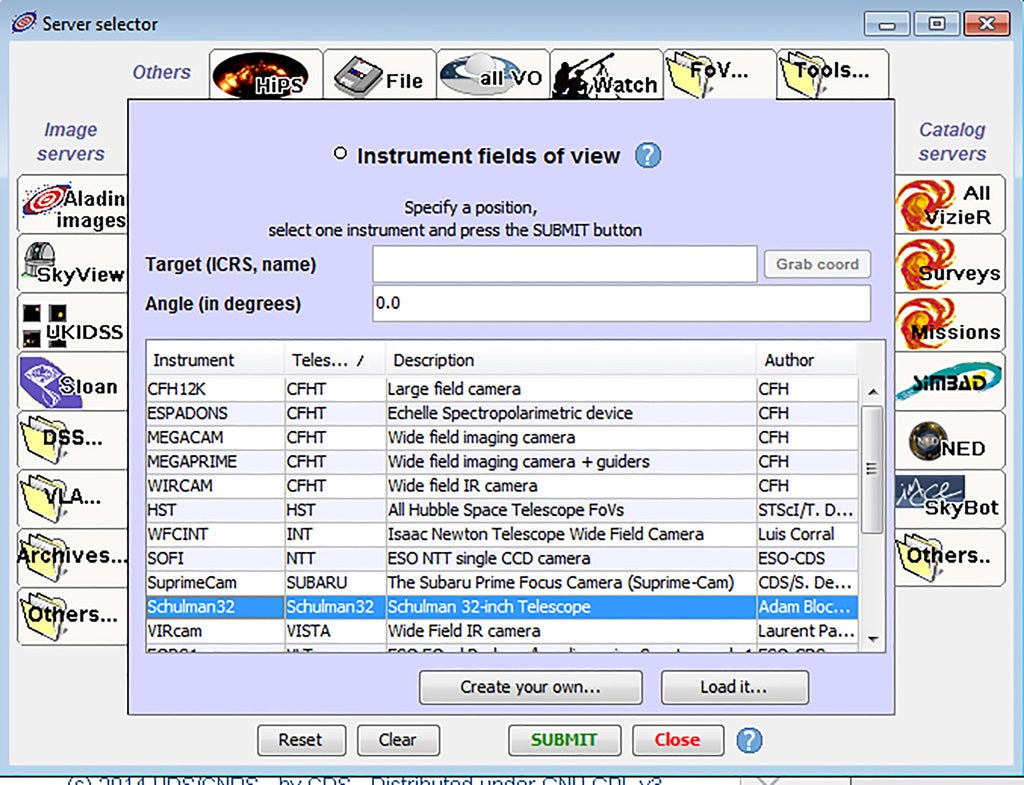The image size is (1024, 785).
Task: Select the MEGACAM instrument row
Action: 502,438
